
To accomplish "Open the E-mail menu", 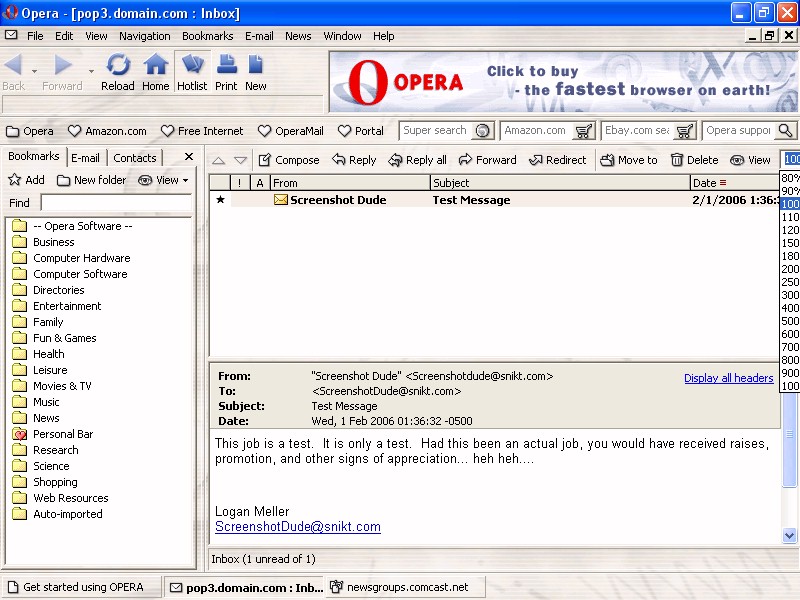I will [x=259, y=36].
